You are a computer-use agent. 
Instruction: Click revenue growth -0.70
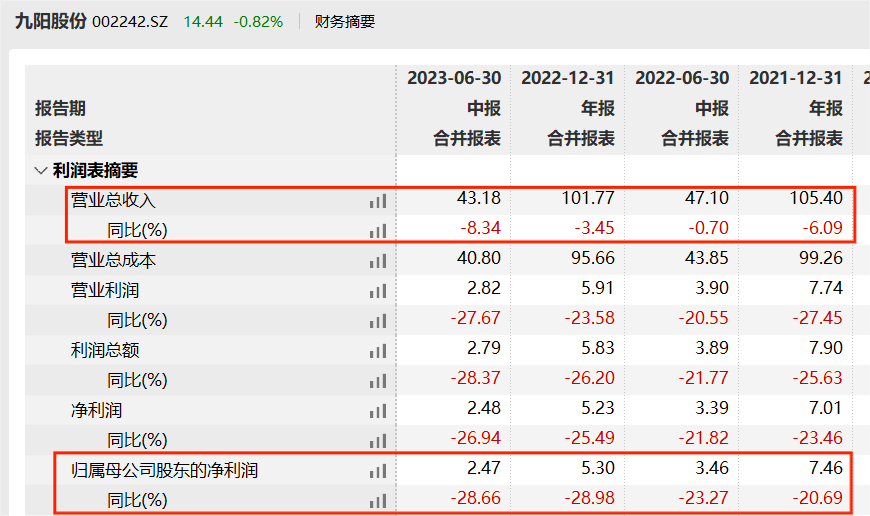709,228
